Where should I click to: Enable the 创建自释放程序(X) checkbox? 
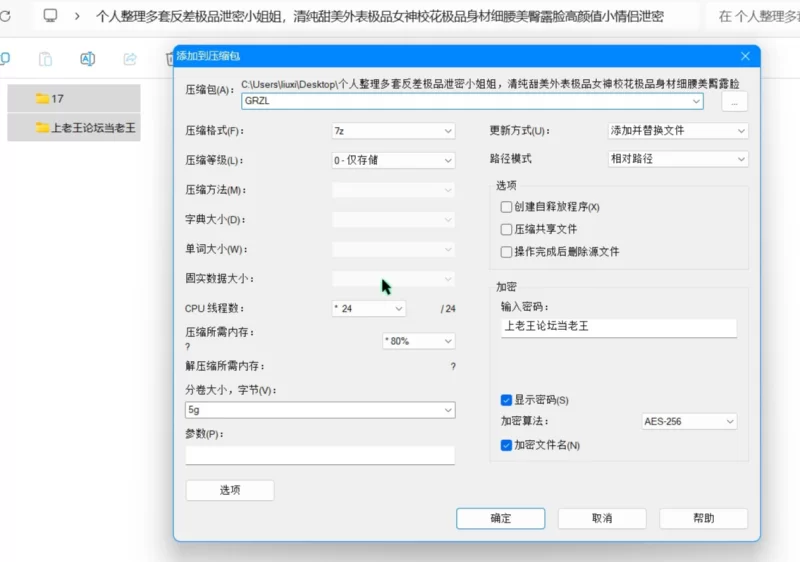tap(506, 207)
